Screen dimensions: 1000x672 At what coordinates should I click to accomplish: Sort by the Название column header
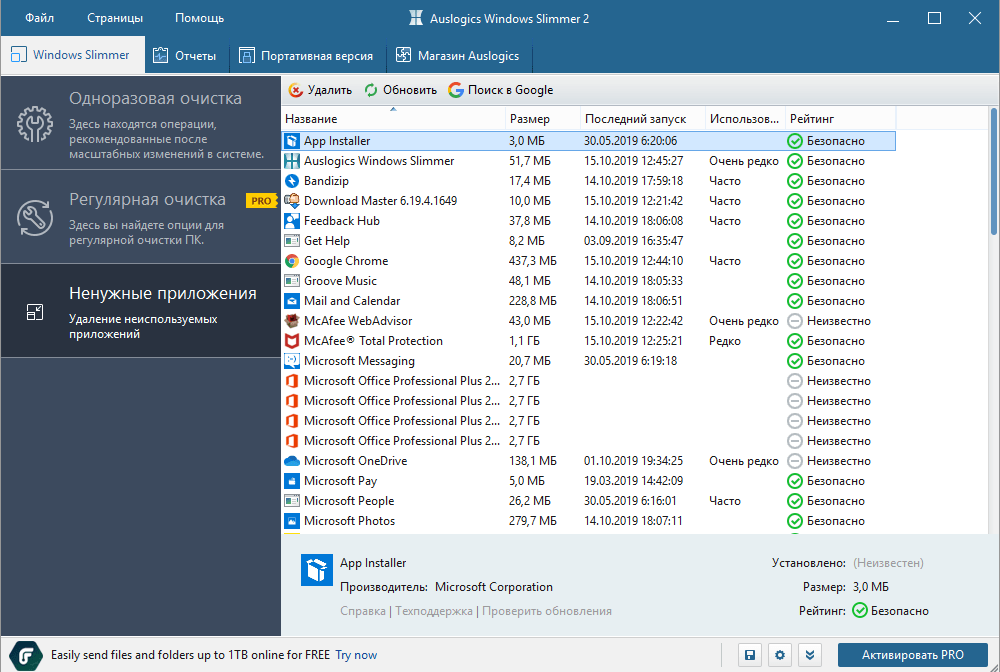click(x=393, y=119)
